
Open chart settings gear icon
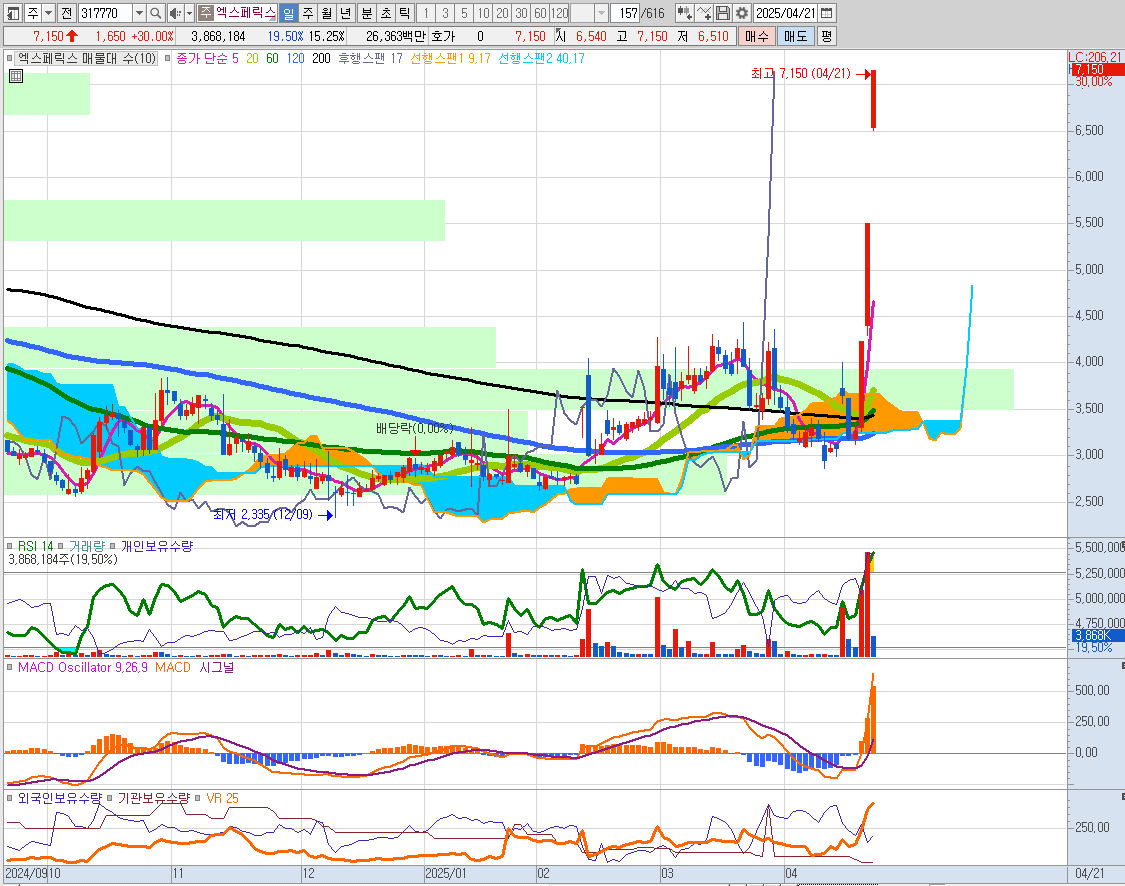[742, 13]
